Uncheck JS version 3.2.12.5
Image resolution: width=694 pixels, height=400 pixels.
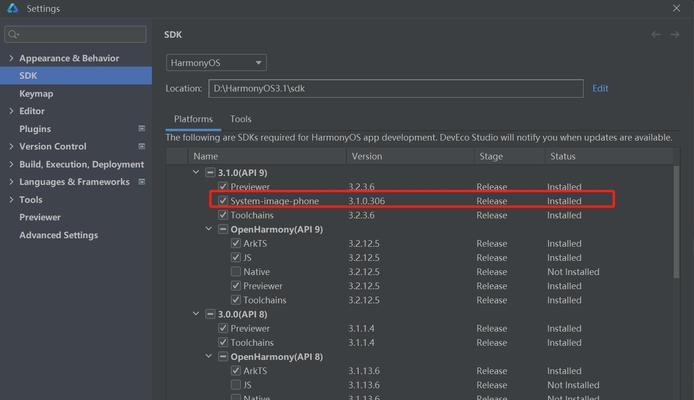pyautogui.click(x=236, y=258)
